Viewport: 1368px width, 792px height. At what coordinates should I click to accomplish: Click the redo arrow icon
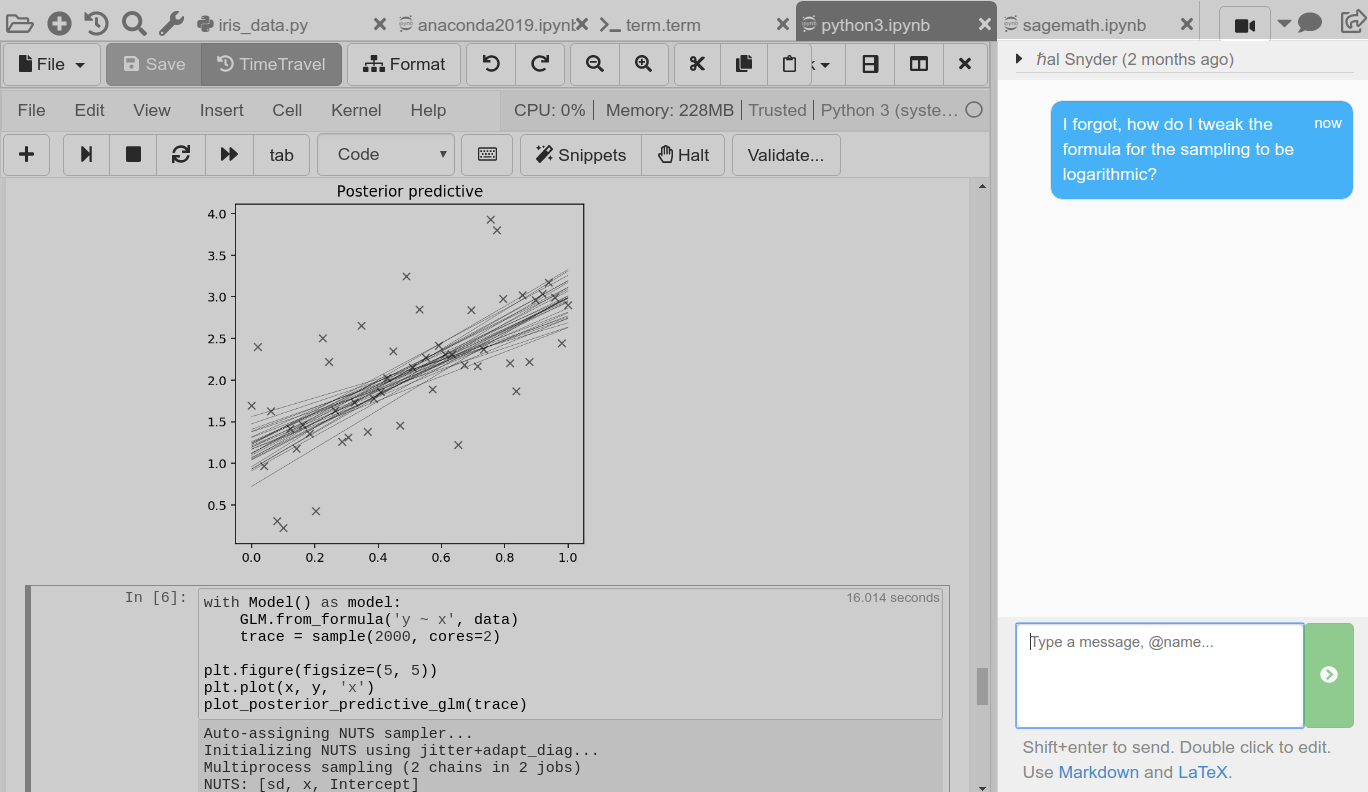[540, 64]
